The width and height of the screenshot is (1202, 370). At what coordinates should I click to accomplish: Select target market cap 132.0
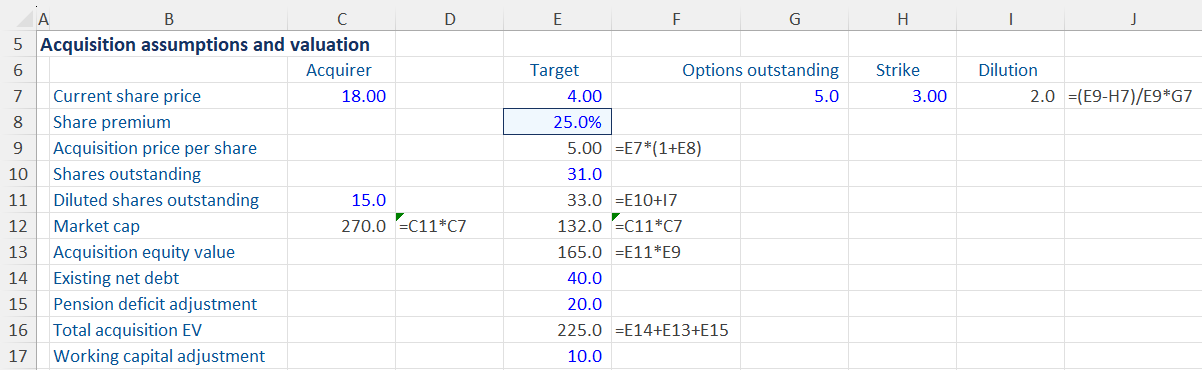580,226
